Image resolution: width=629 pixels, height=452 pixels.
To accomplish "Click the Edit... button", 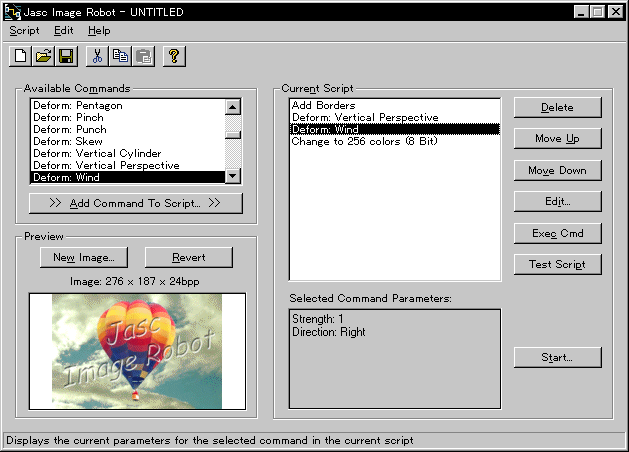I will pos(558,201).
